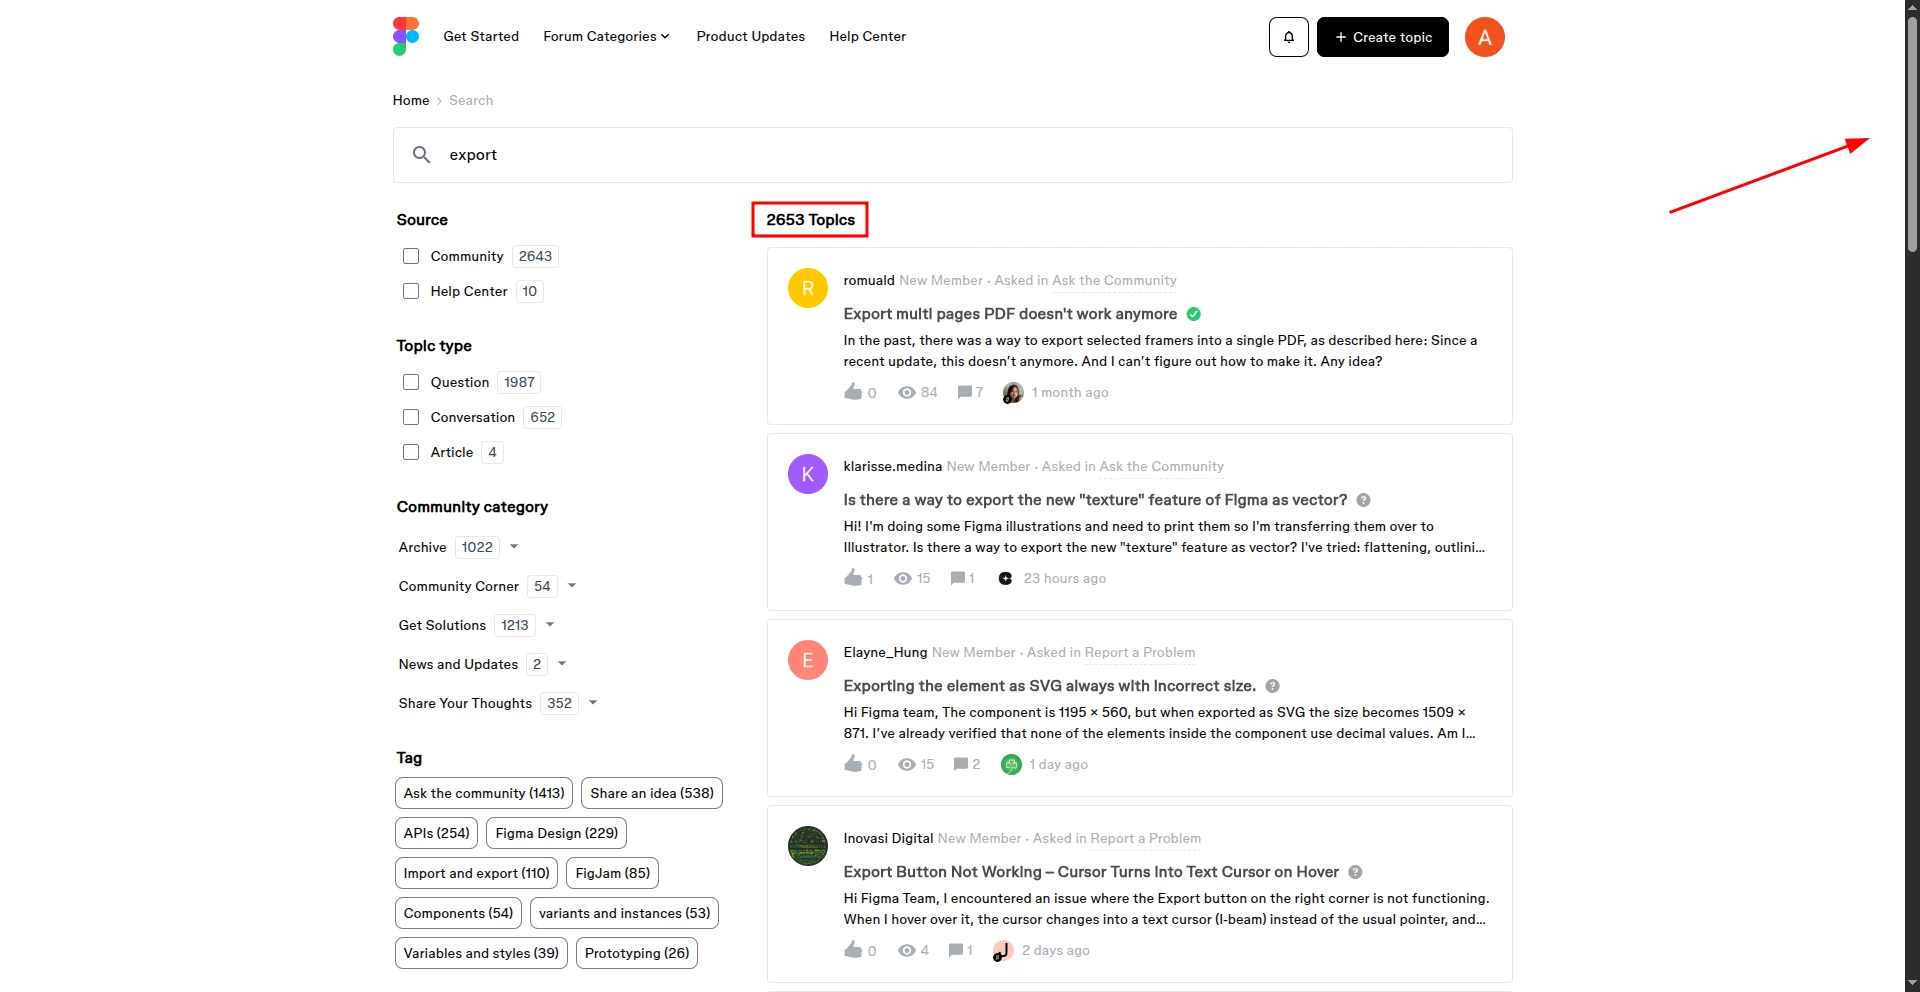Like the texture feature export post
This screenshot has width=1920, height=992.
click(853, 577)
